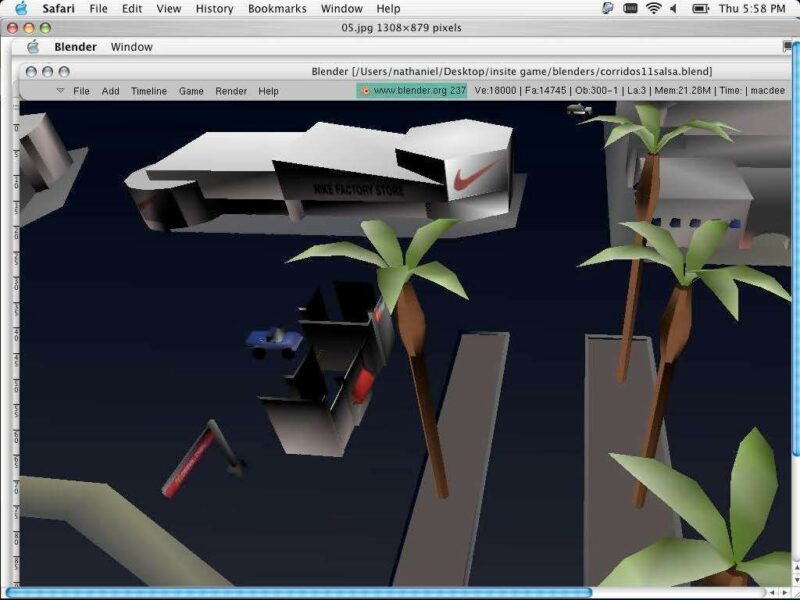Click the "Ob:300-1" object count

[596, 91]
